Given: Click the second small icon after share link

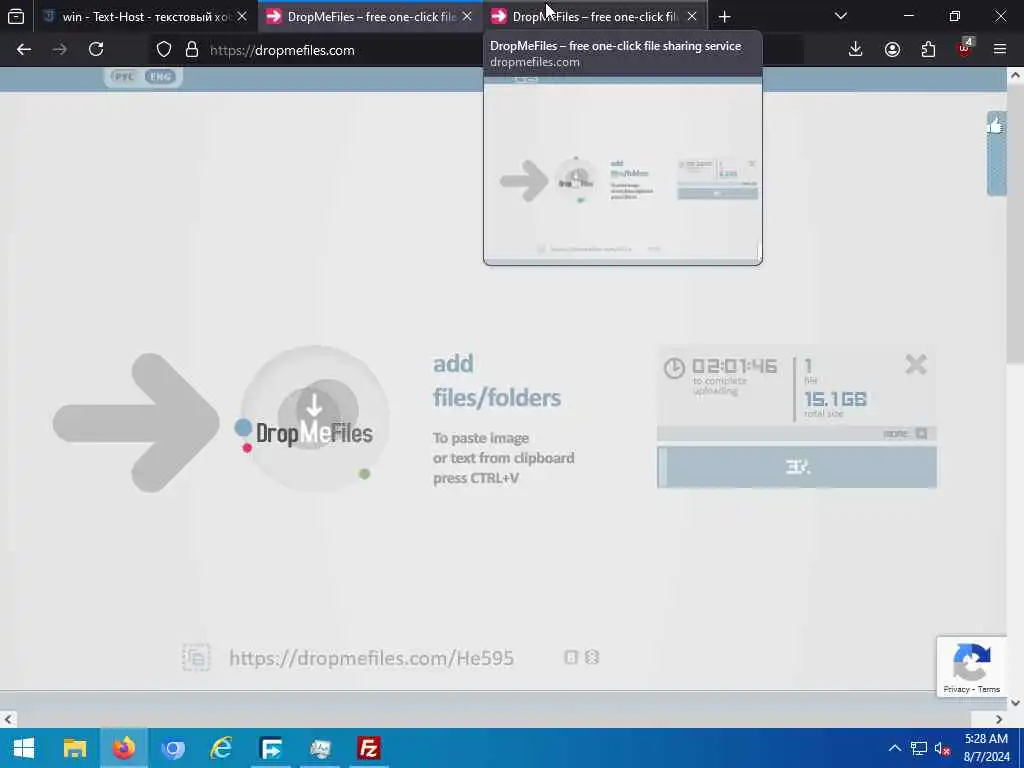Looking at the screenshot, I should 592,657.
